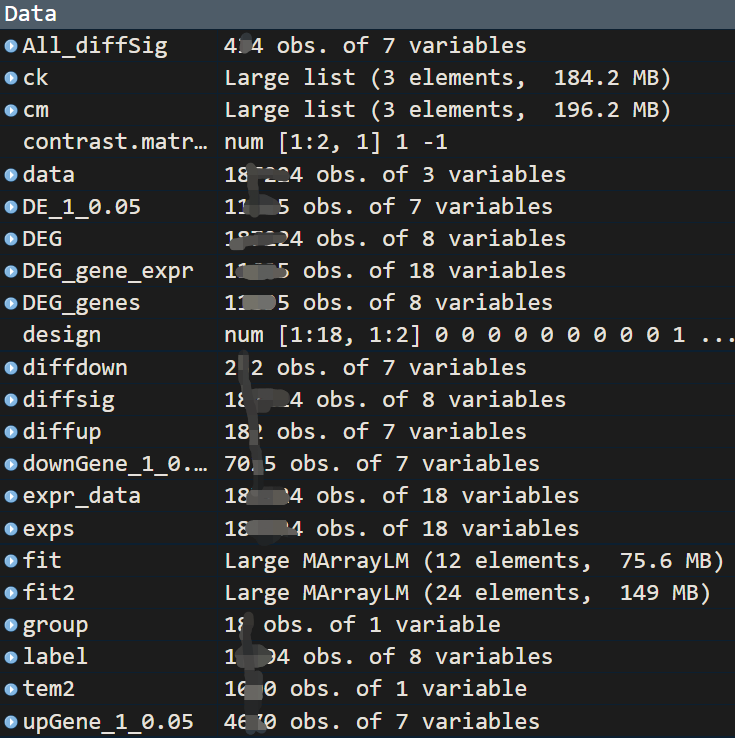Expand the All_diffSig data frame arrow icon
This screenshot has width=735, height=738.
point(11,46)
